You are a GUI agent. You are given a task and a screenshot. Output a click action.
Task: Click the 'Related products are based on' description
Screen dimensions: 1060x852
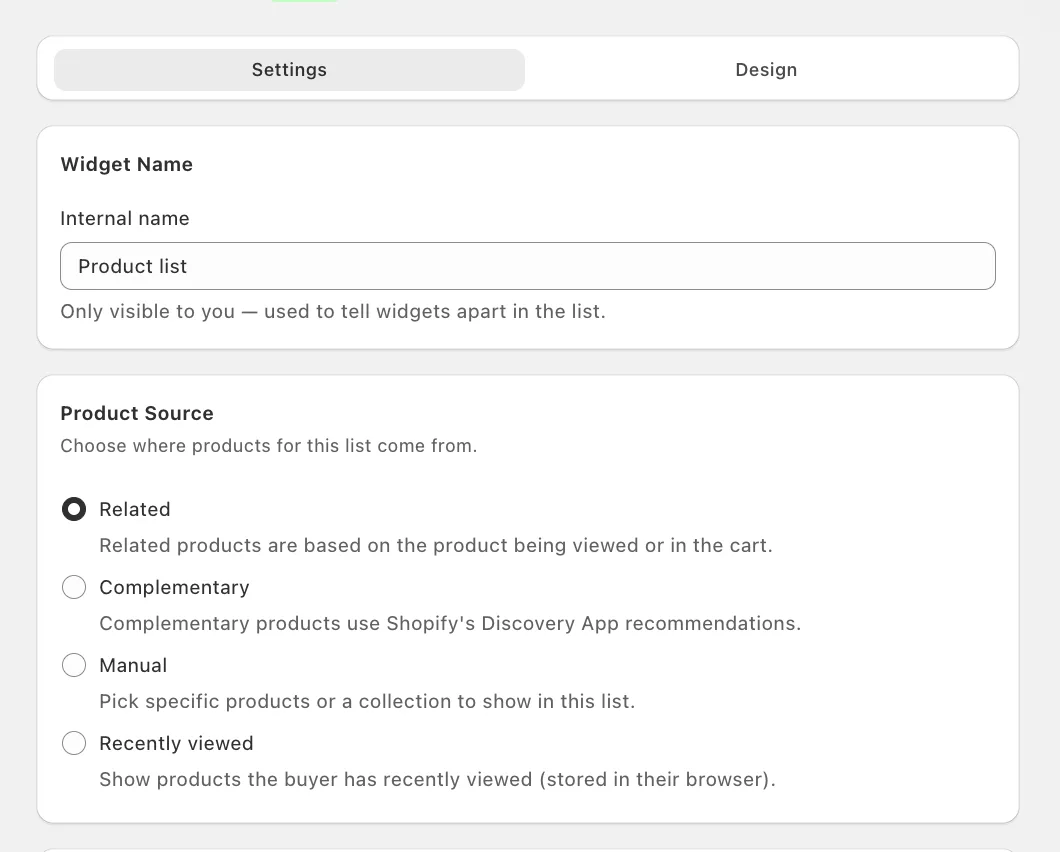[x=435, y=545]
